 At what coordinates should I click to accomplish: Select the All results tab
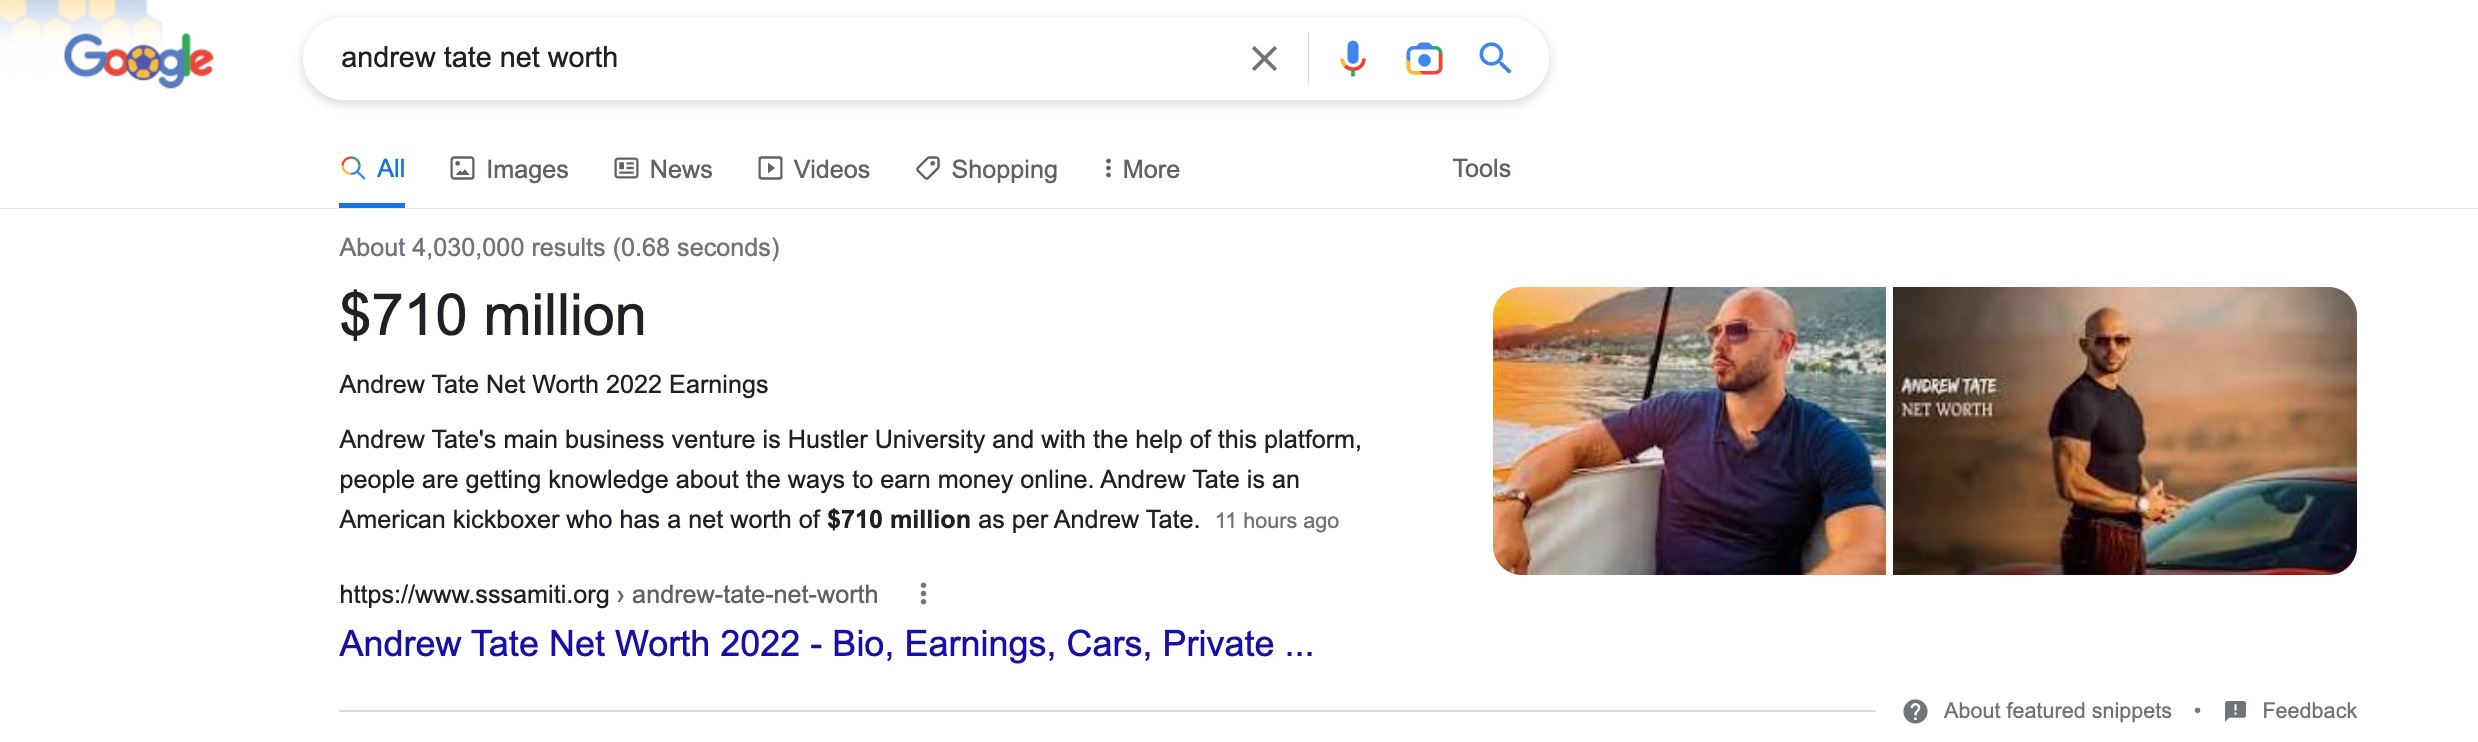(372, 168)
